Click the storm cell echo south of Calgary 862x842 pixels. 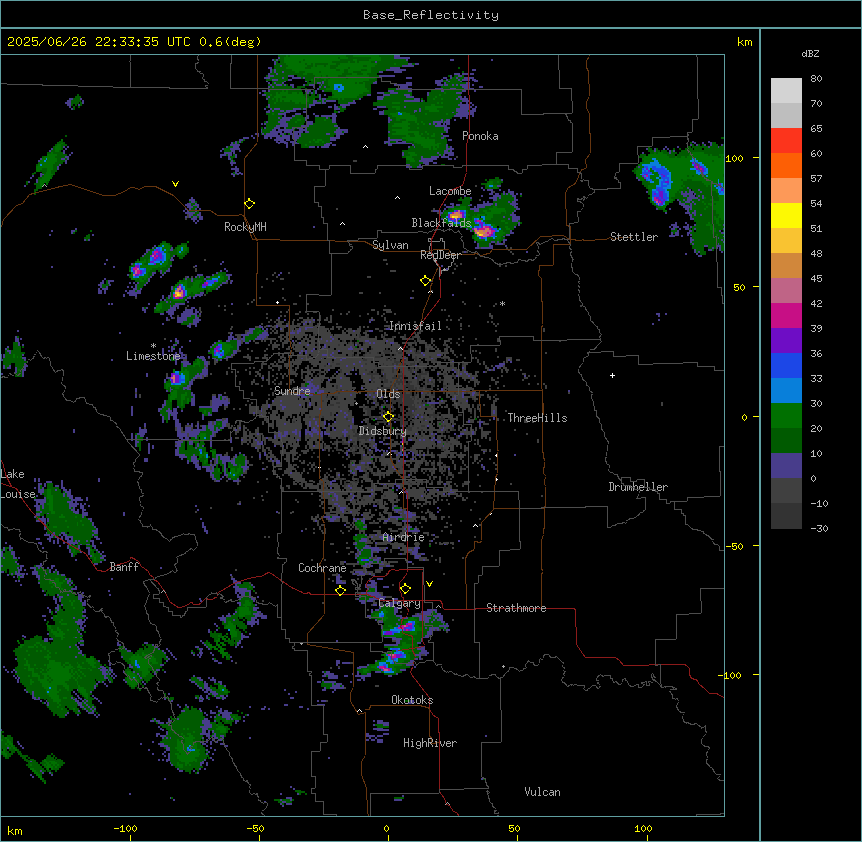coord(394,657)
